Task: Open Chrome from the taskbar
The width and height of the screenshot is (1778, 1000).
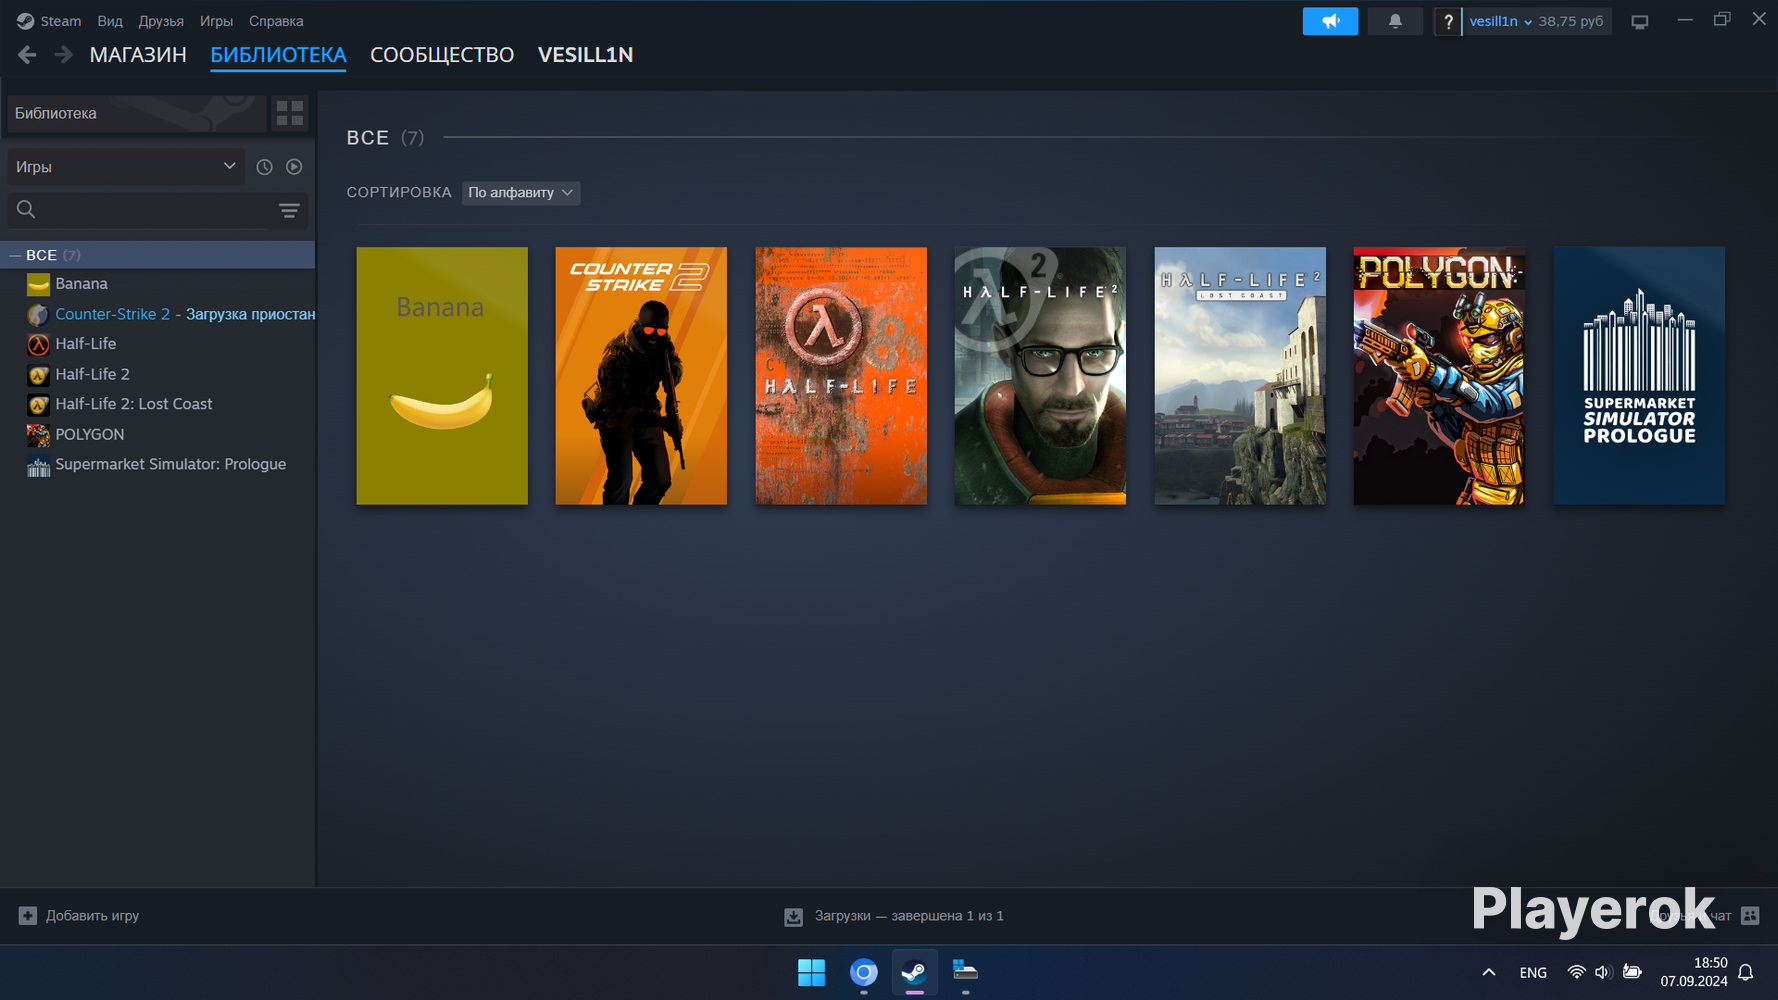Action: 863,972
